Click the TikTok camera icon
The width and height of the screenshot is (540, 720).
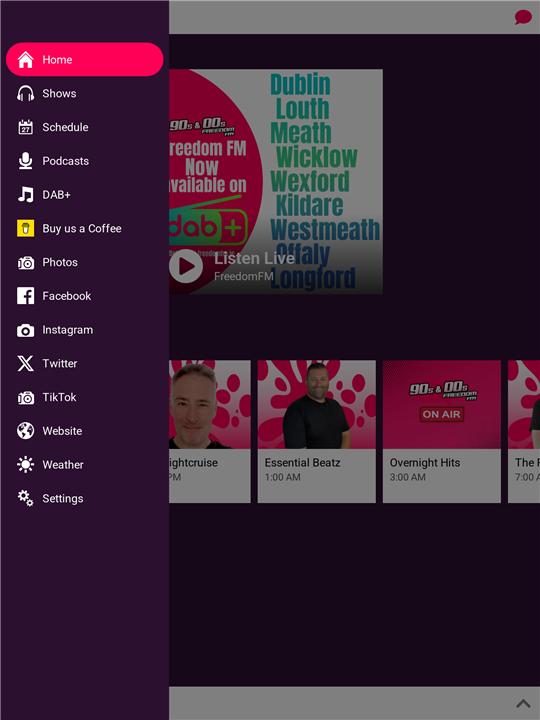(x=25, y=397)
